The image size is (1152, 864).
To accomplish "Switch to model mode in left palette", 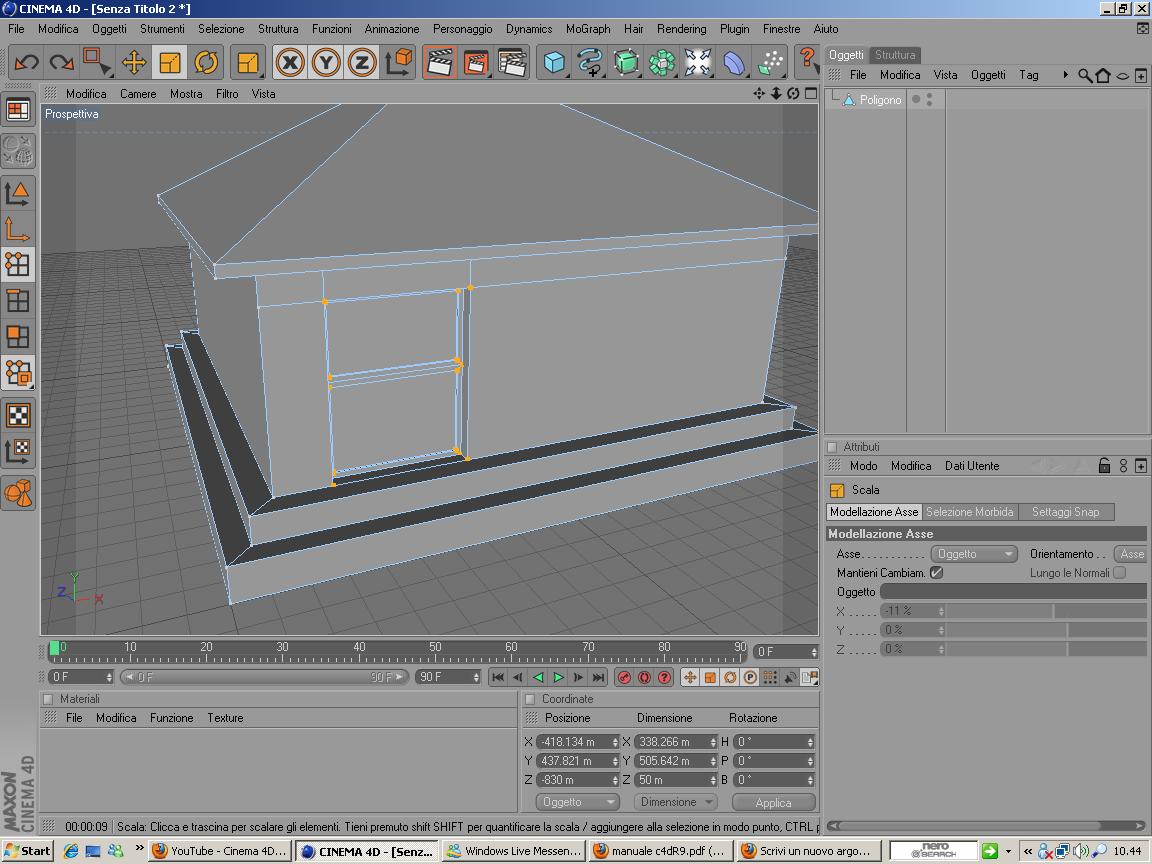I will pos(18,193).
